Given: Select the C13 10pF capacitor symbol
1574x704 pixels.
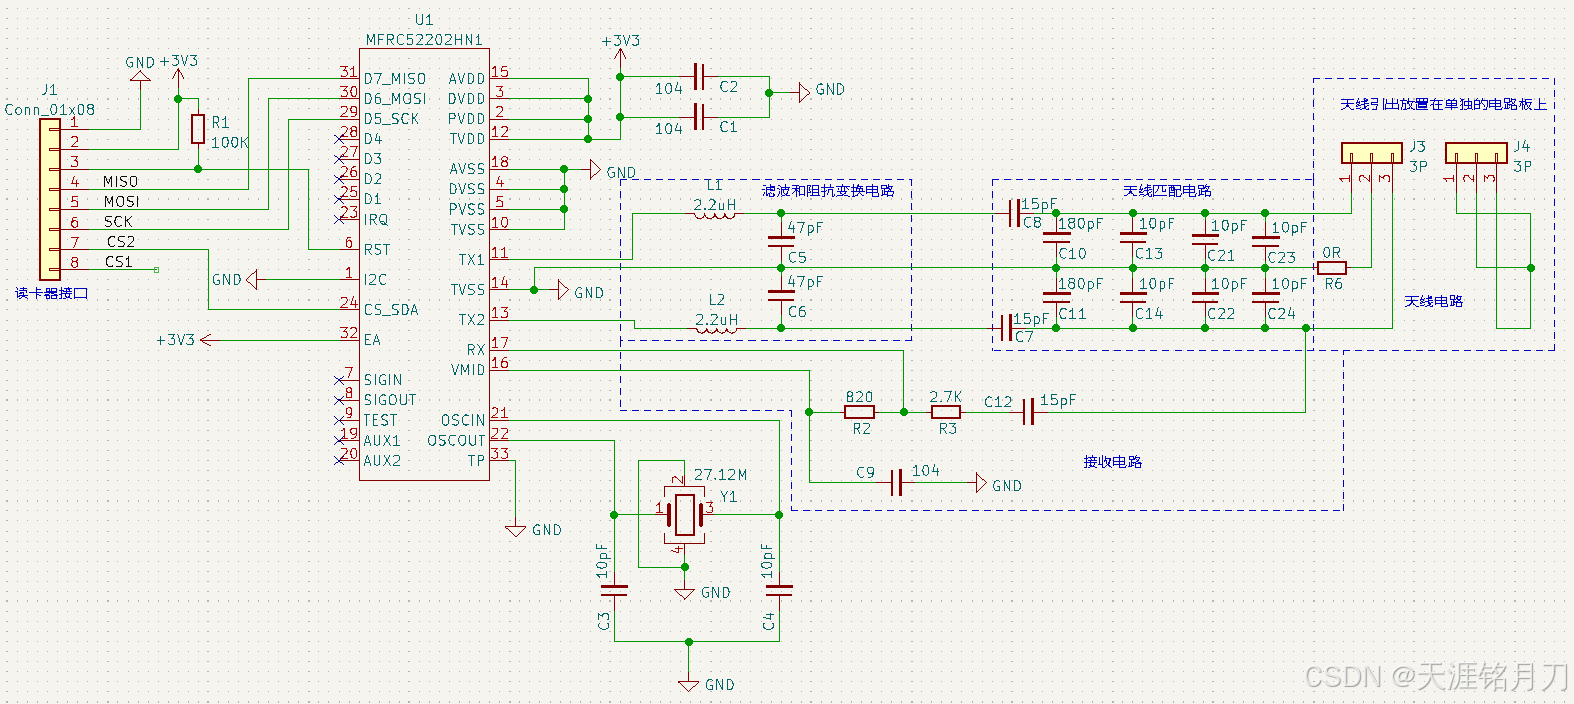Looking at the screenshot, I should pos(1132,238).
